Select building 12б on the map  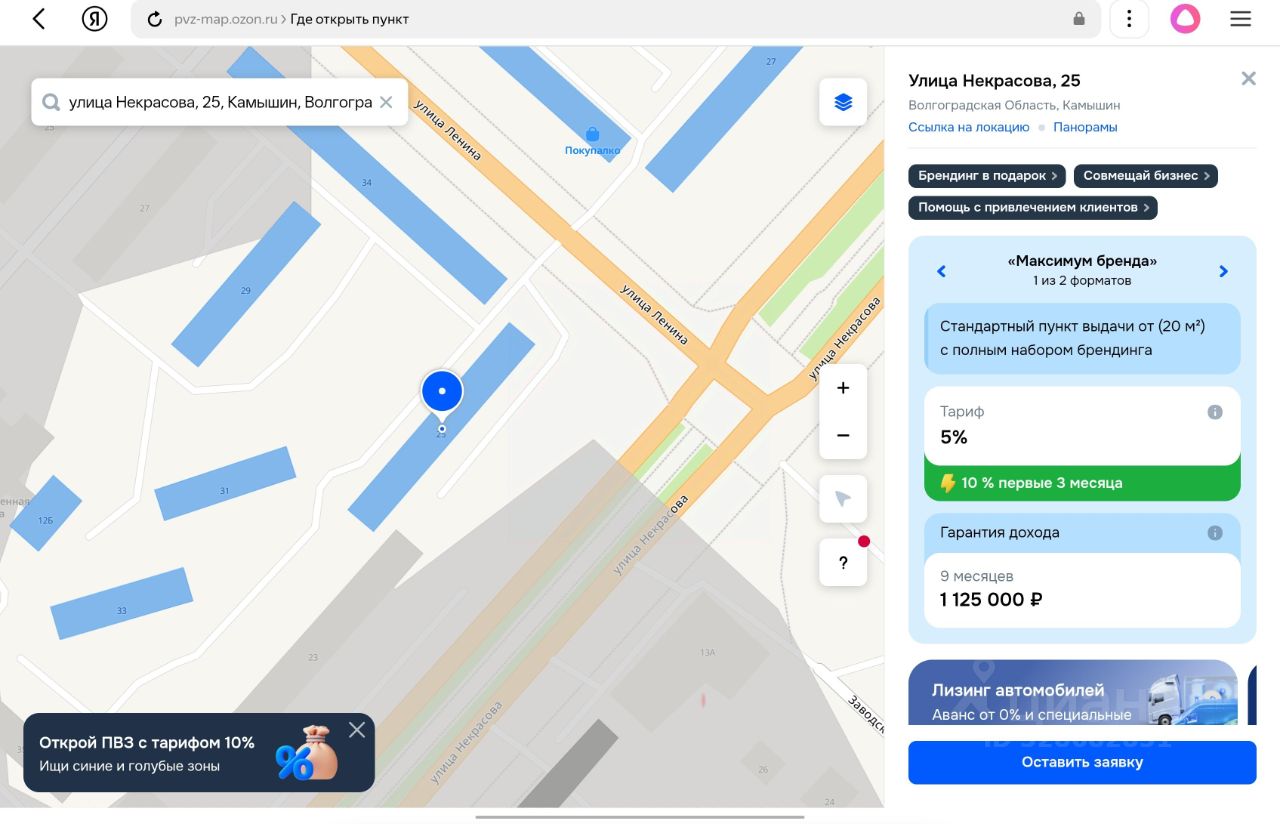tap(45, 513)
